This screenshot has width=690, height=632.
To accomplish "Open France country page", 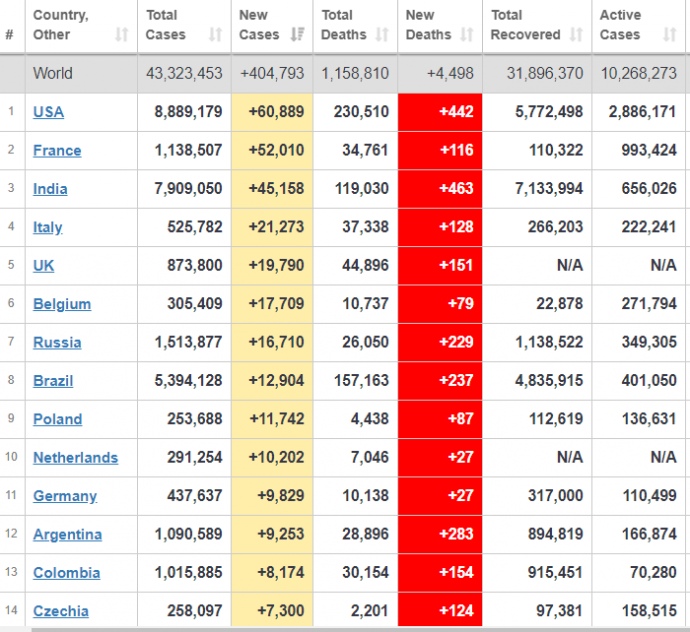I will pyautogui.click(x=57, y=151).
